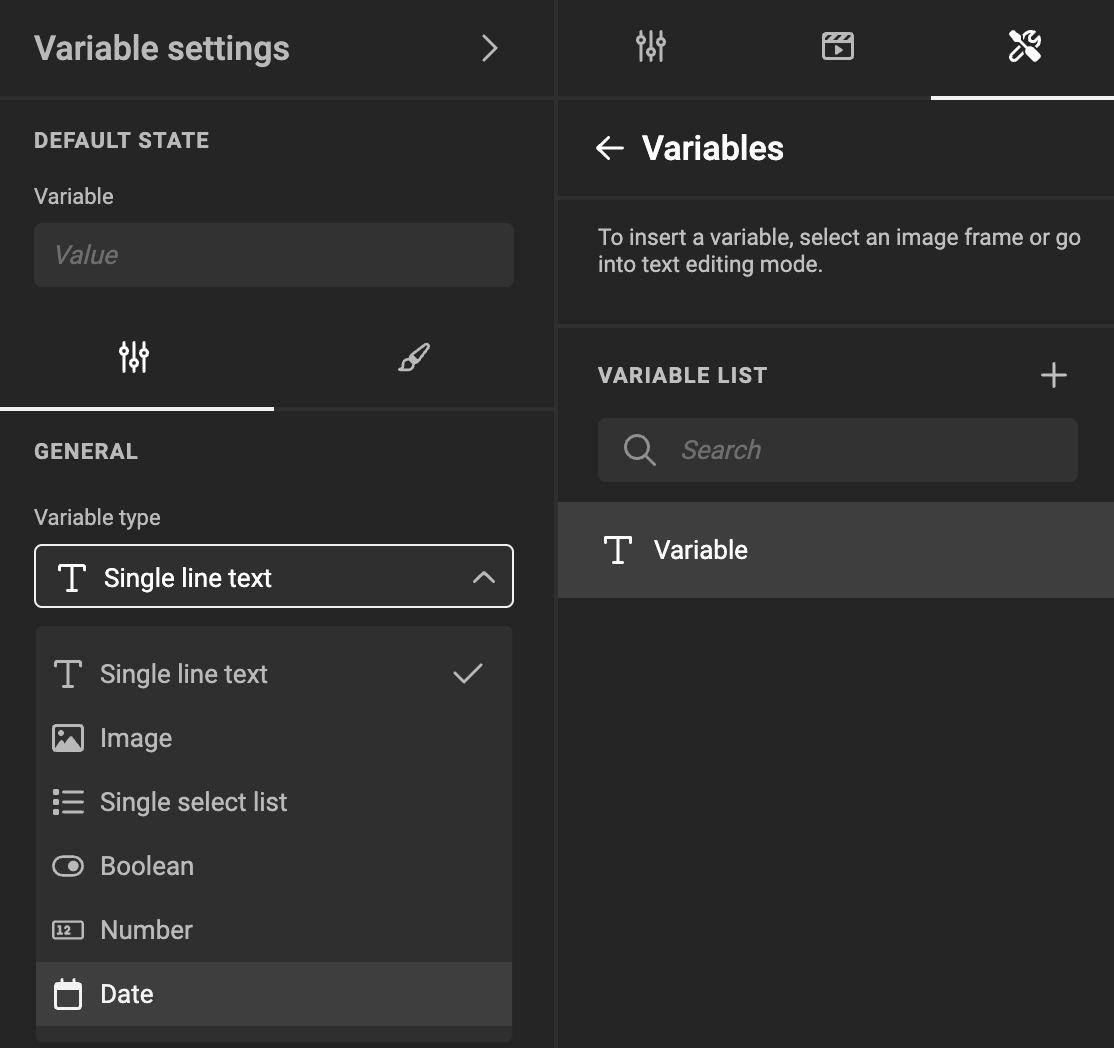The height and width of the screenshot is (1048, 1114).
Task: Select the wrench and screwdriver tools tab
Action: pyautogui.click(x=1024, y=47)
